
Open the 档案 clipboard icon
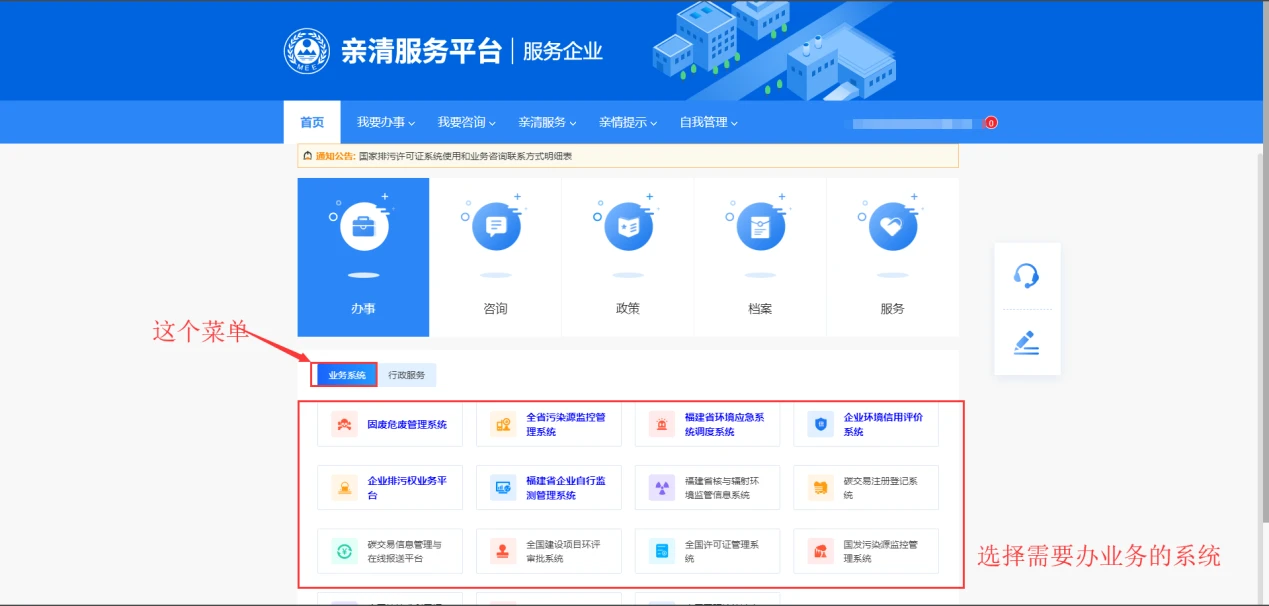(x=760, y=229)
